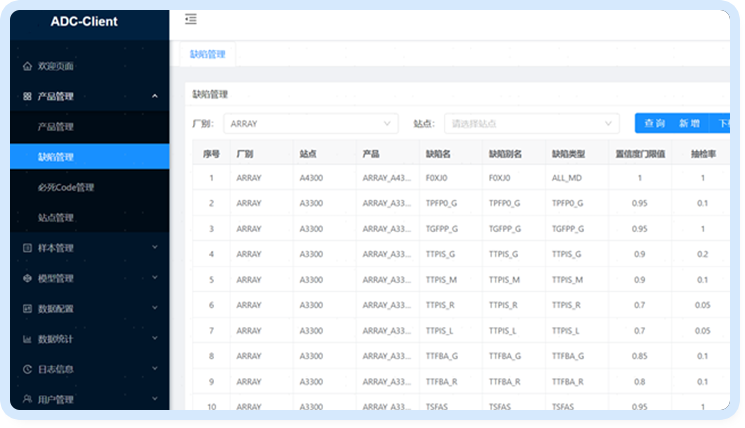Open 必死Code管理 in the sidebar
The image size is (745, 428).
coord(65,187)
